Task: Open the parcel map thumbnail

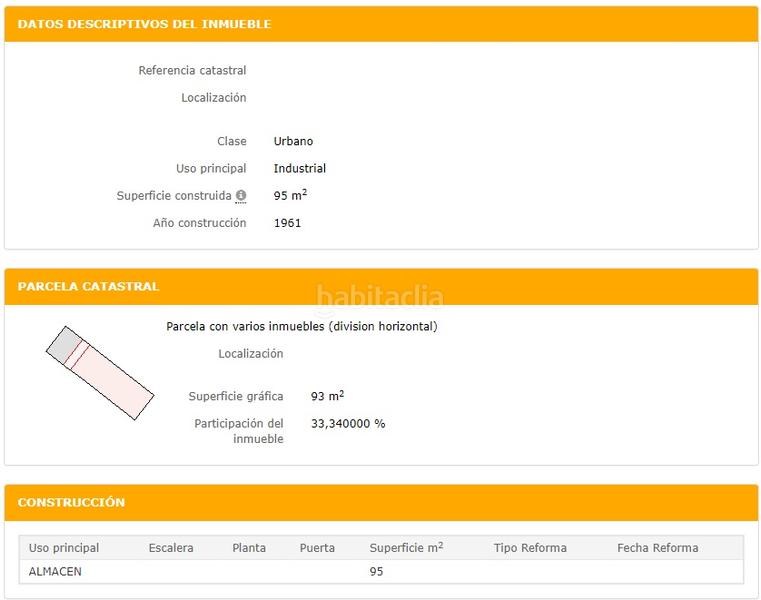Action: (x=100, y=372)
